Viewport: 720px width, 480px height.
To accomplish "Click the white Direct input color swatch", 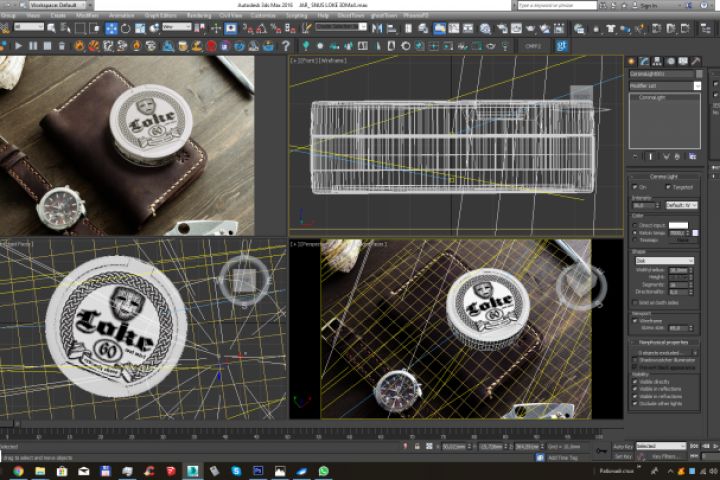I will point(678,225).
